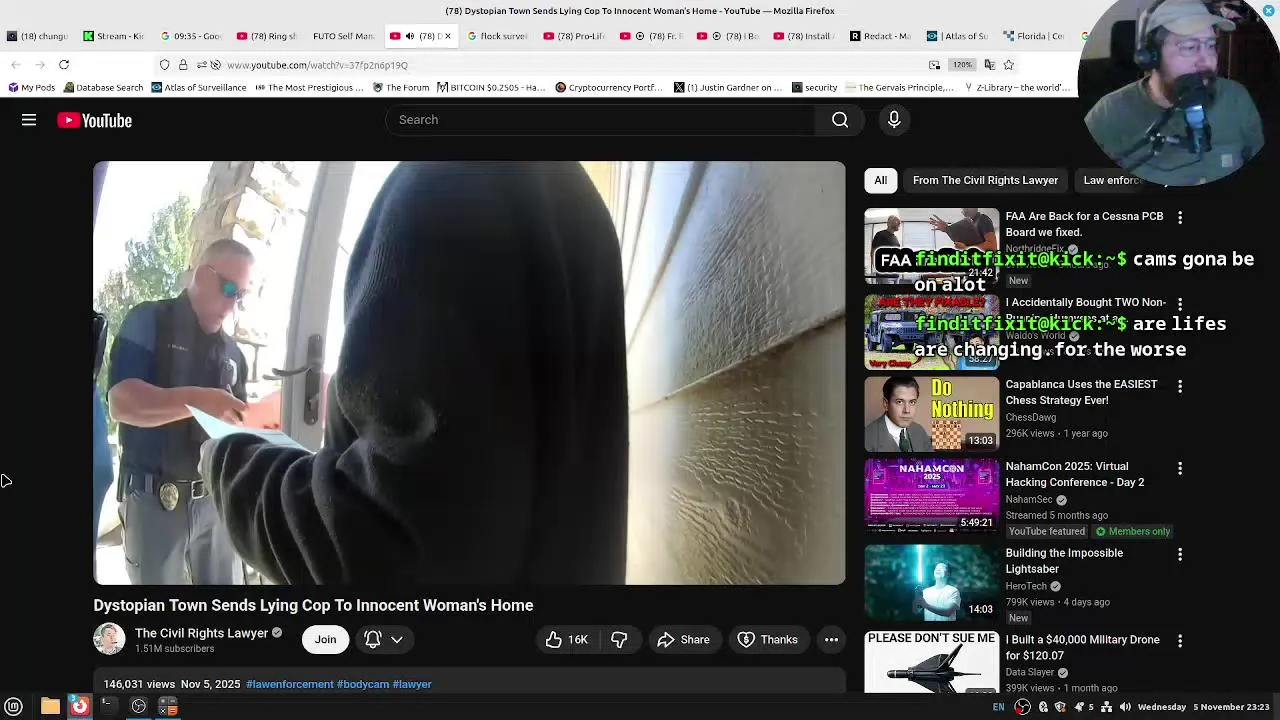Image resolution: width=1280 pixels, height=720 pixels.
Task: Click the notification bell icon
Action: (x=373, y=639)
